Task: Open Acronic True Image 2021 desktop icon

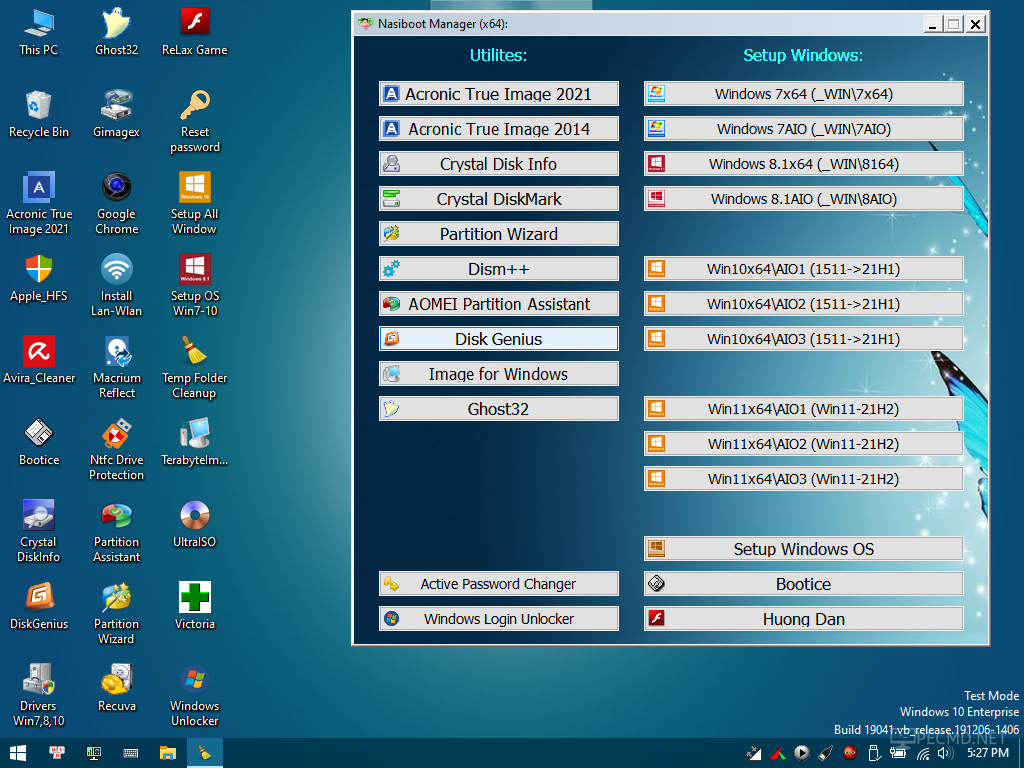Action: [x=39, y=203]
